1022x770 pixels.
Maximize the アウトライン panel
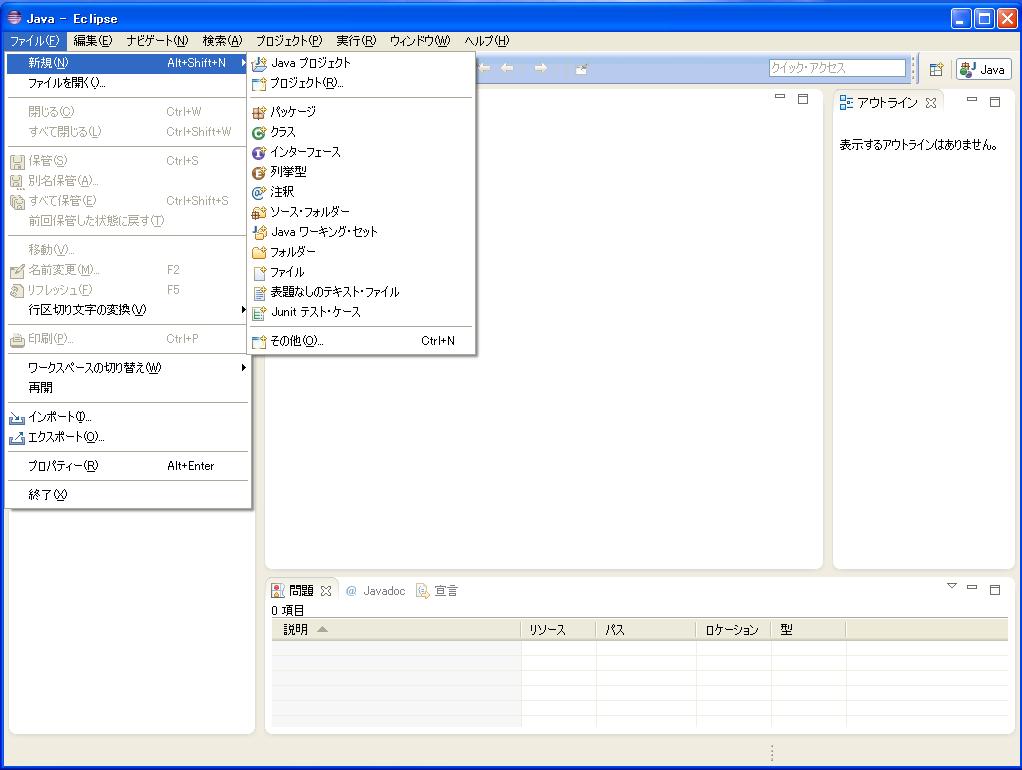point(995,102)
